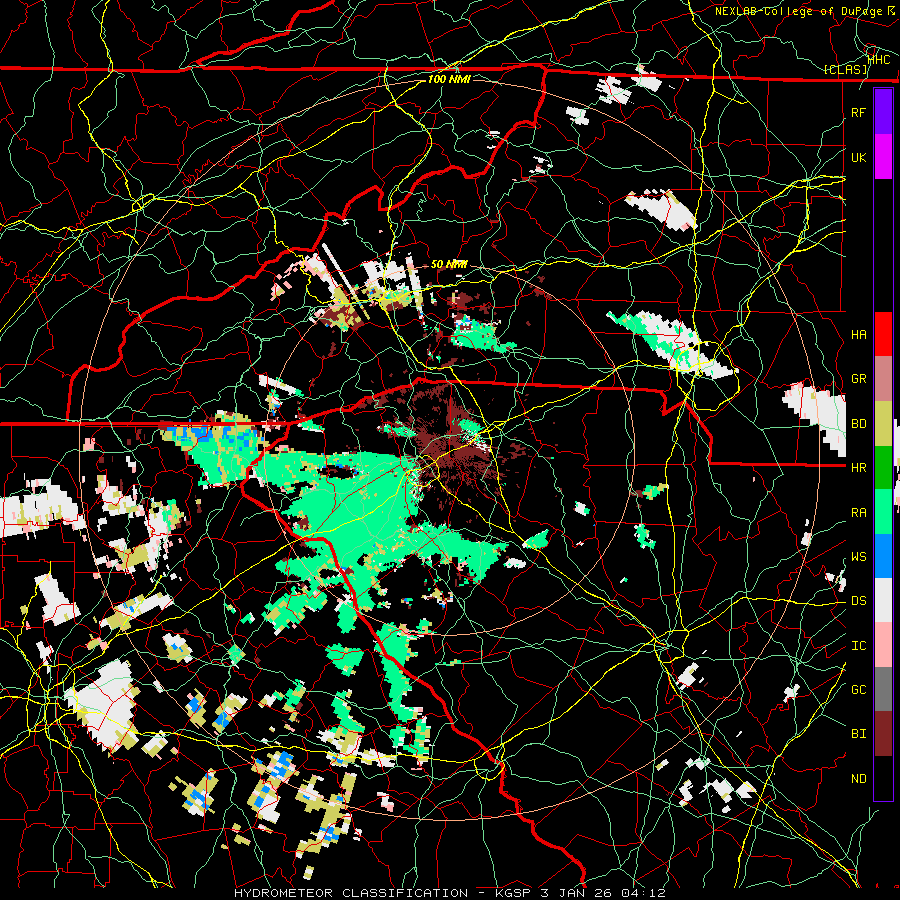The width and height of the screenshot is (900, 900).
Task: Click the 100 NMI range ring label
Action: pyautogui.click(x=449, y=79)
